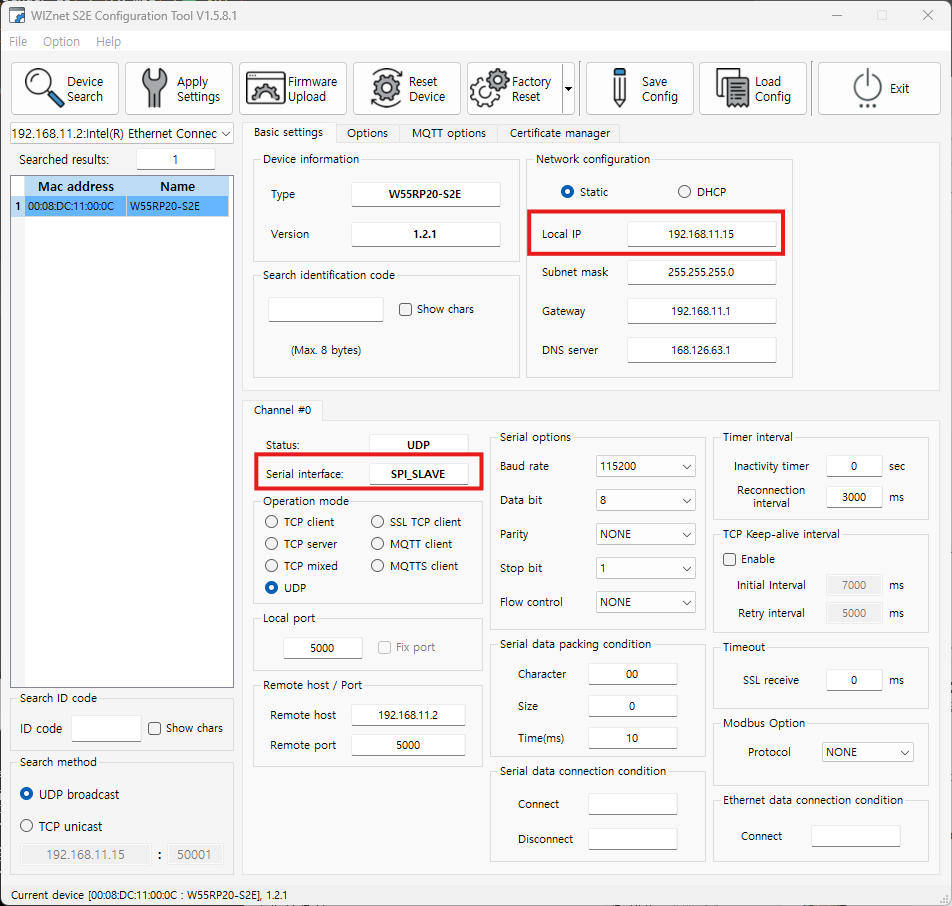The height and width of the screenshot is (906, 952).
Task: Expand the Factory Reset dropdown arrow
Action: coord(568,89)
